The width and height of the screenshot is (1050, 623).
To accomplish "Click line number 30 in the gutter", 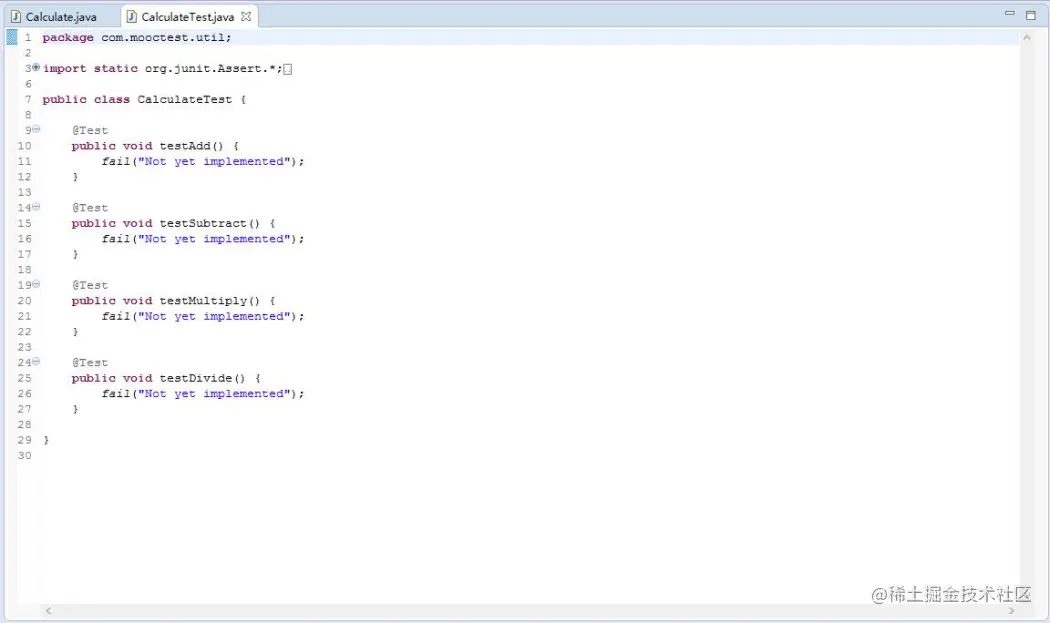I will tap(25, 456).
